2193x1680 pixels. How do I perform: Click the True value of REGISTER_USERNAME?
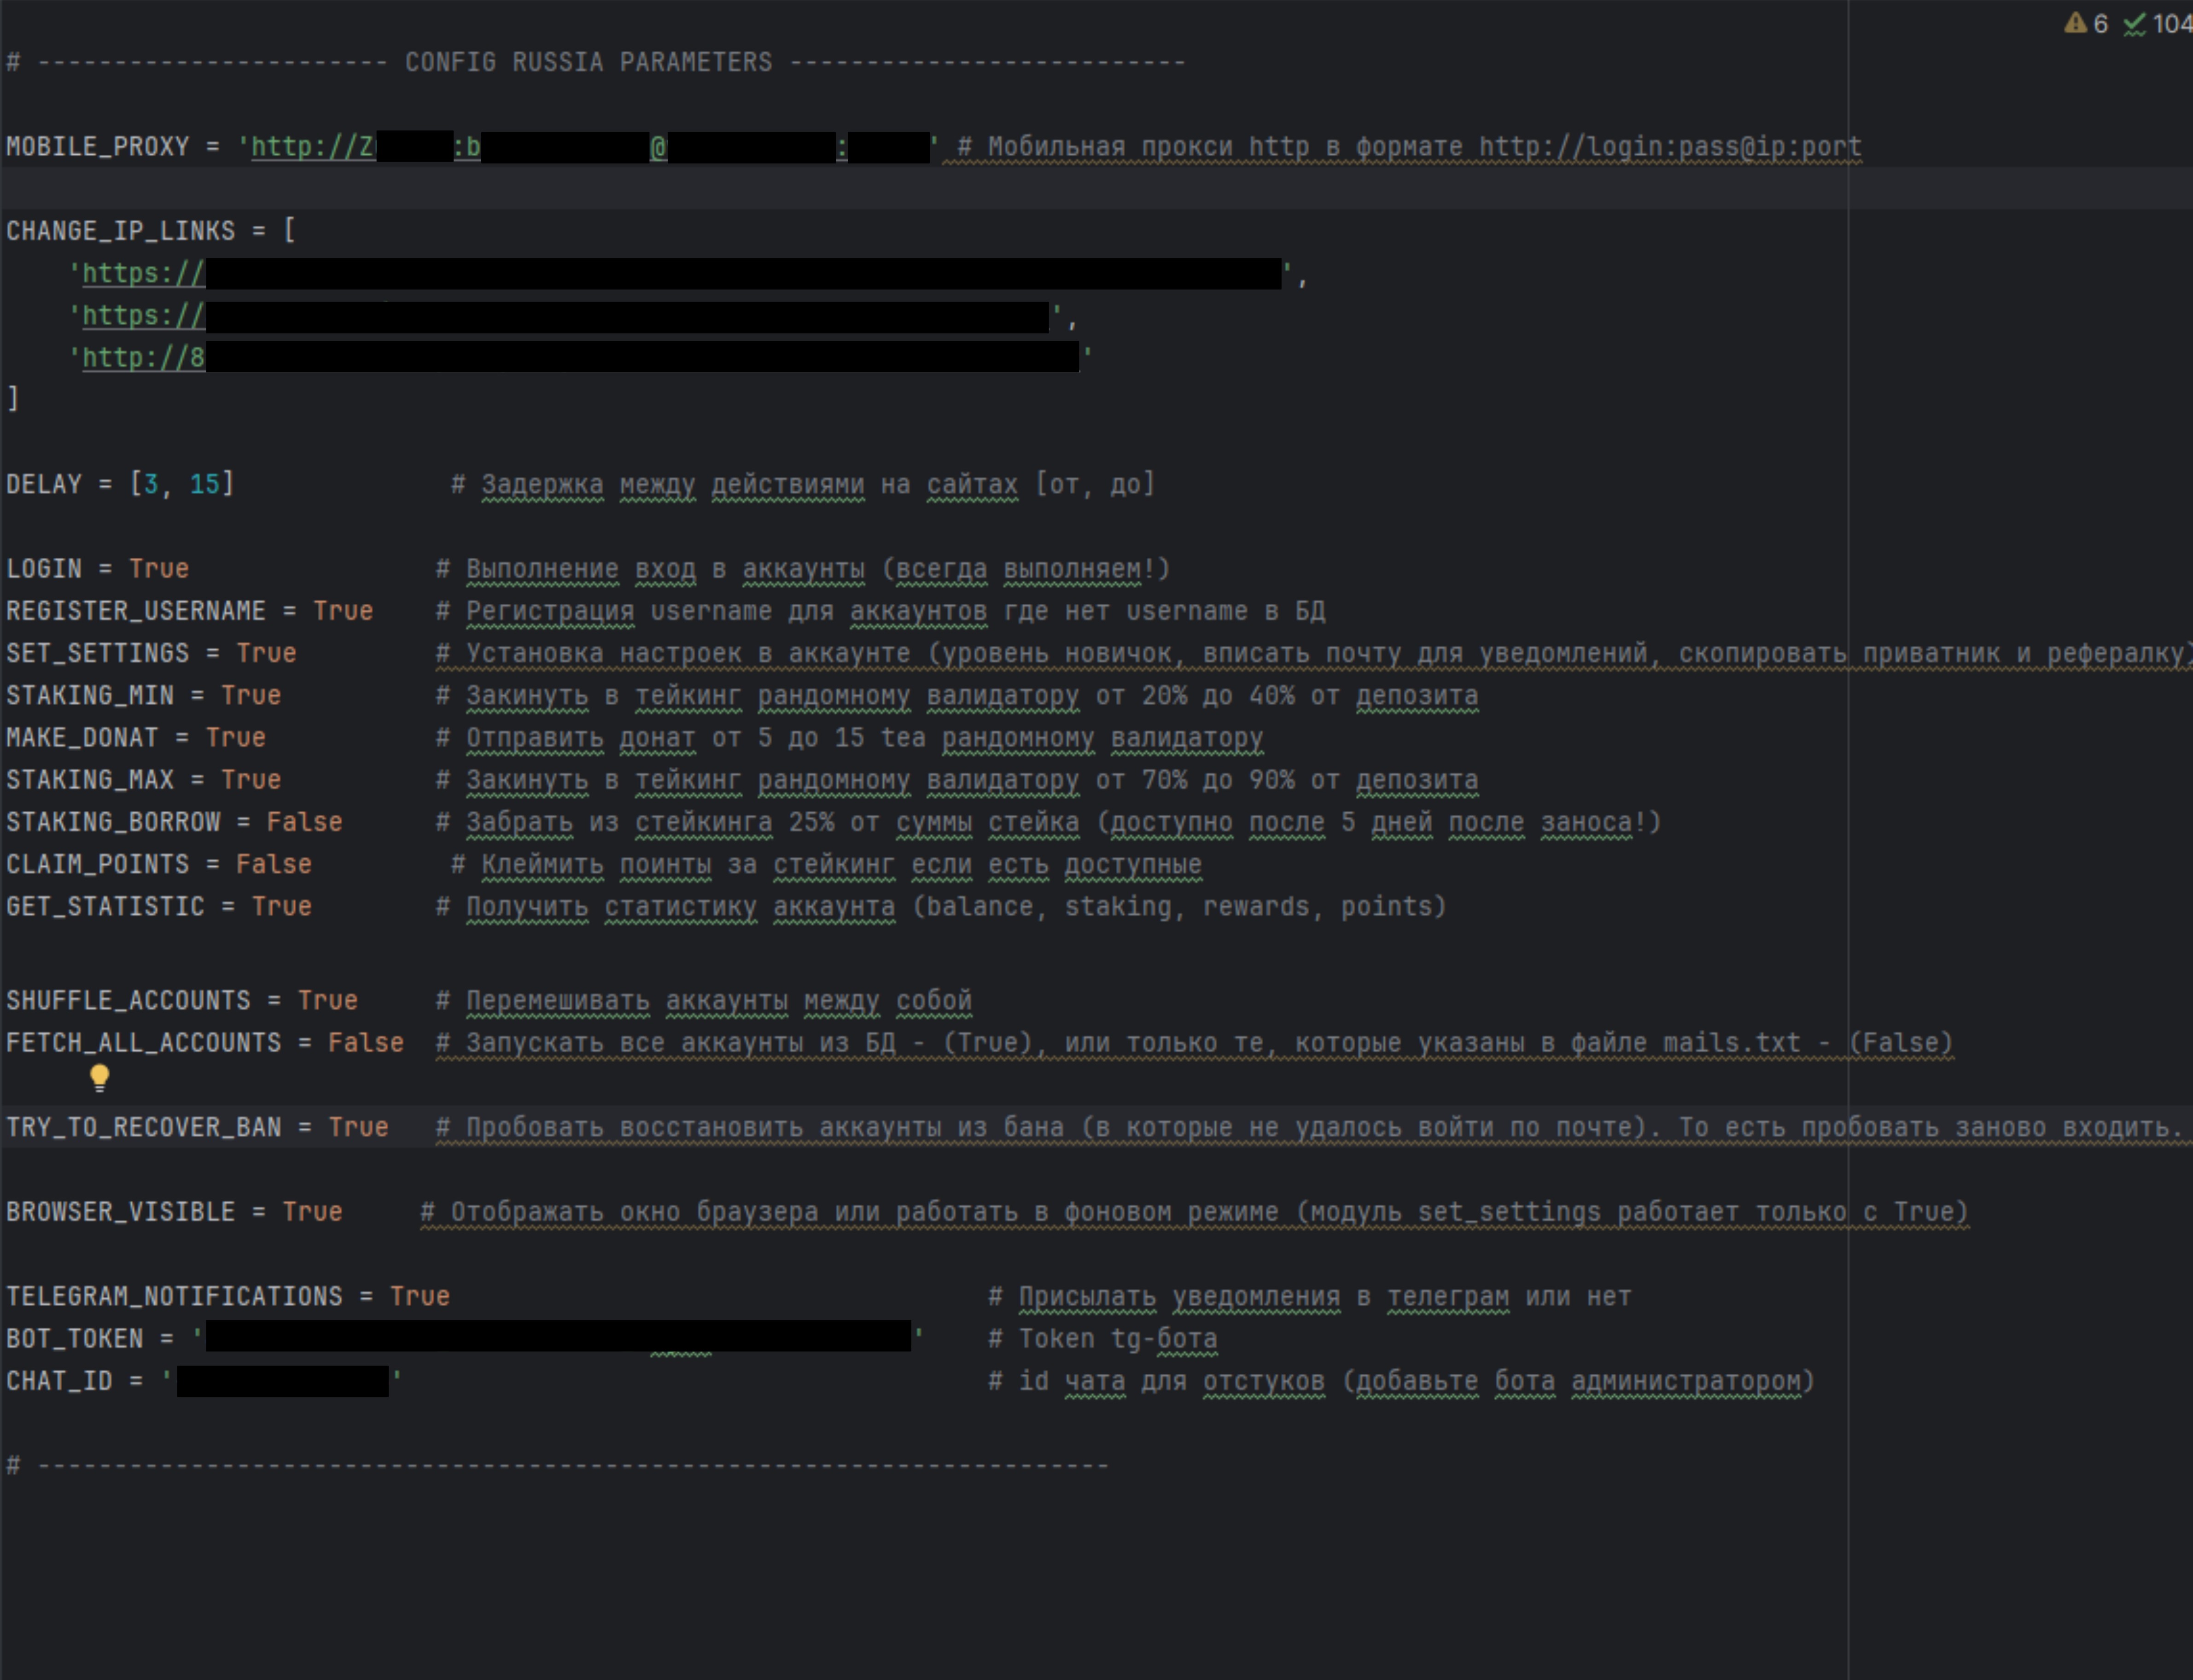pos(343,611)
